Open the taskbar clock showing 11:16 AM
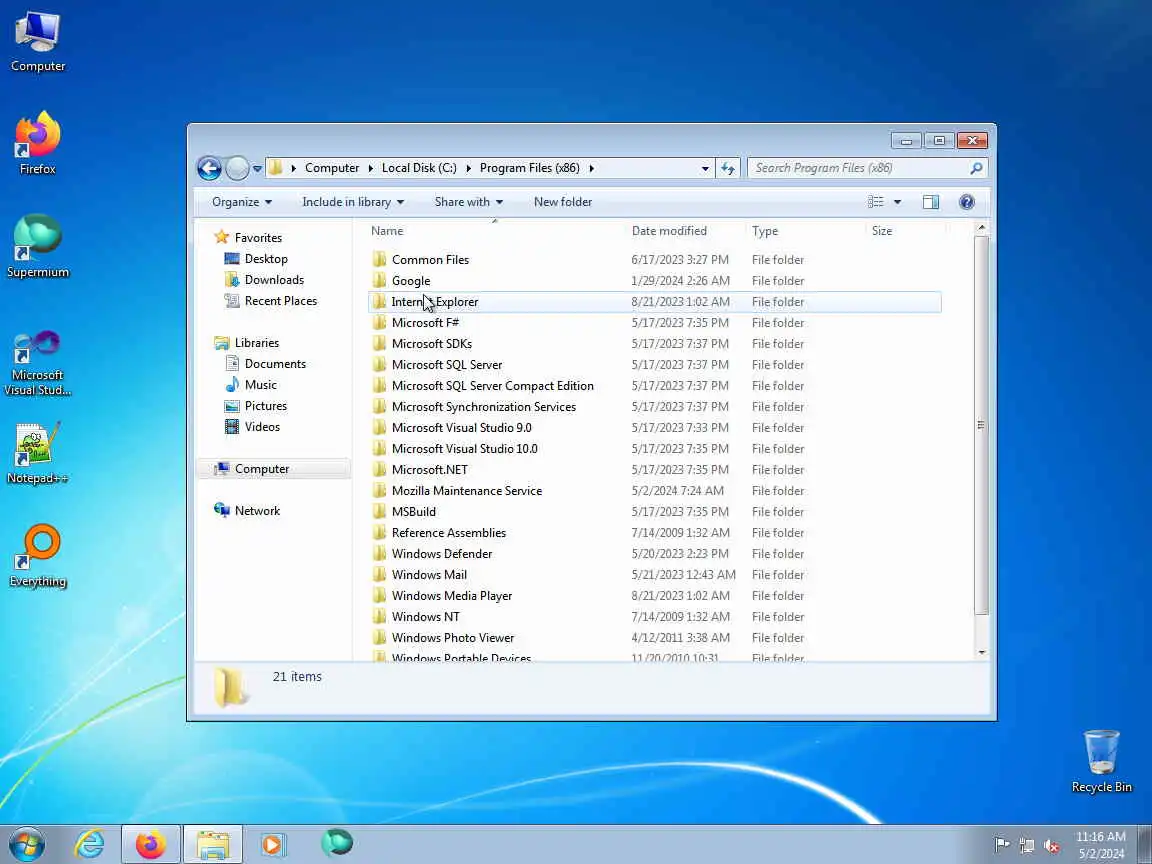The image size is (1152, 864). pyautogui.click(x=1101, y=845)
